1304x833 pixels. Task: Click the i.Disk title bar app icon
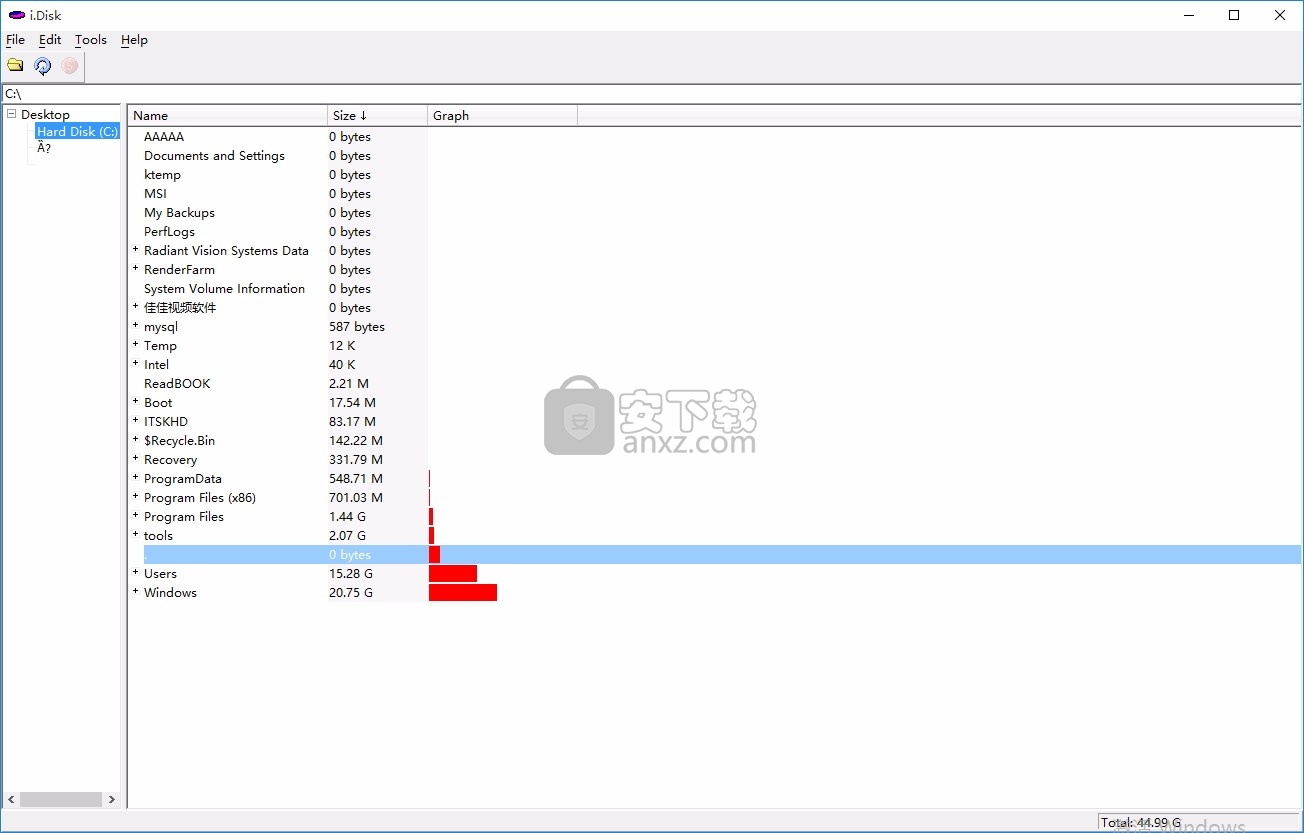[16, 15]
